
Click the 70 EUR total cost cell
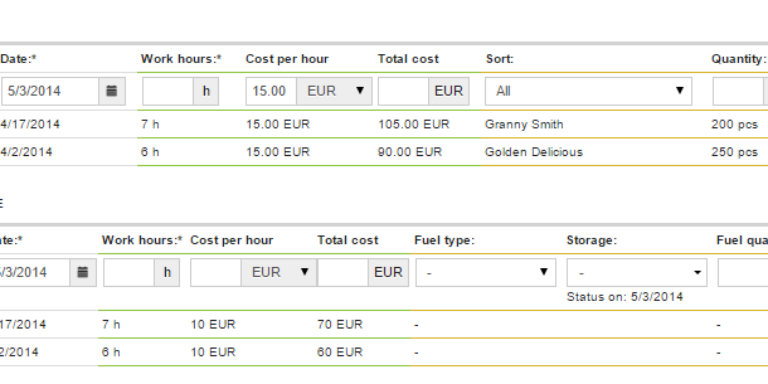[x=340, y=324]
